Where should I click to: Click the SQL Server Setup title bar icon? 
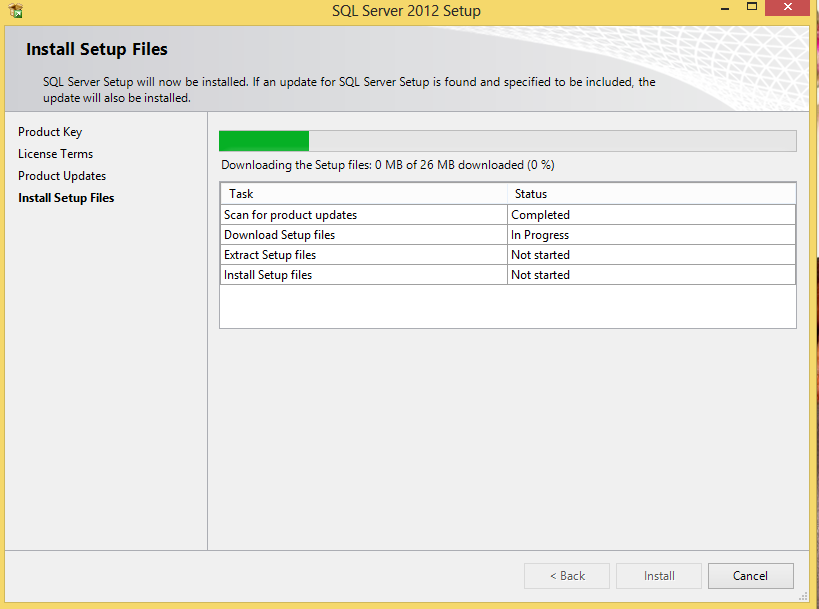point(16,10)
